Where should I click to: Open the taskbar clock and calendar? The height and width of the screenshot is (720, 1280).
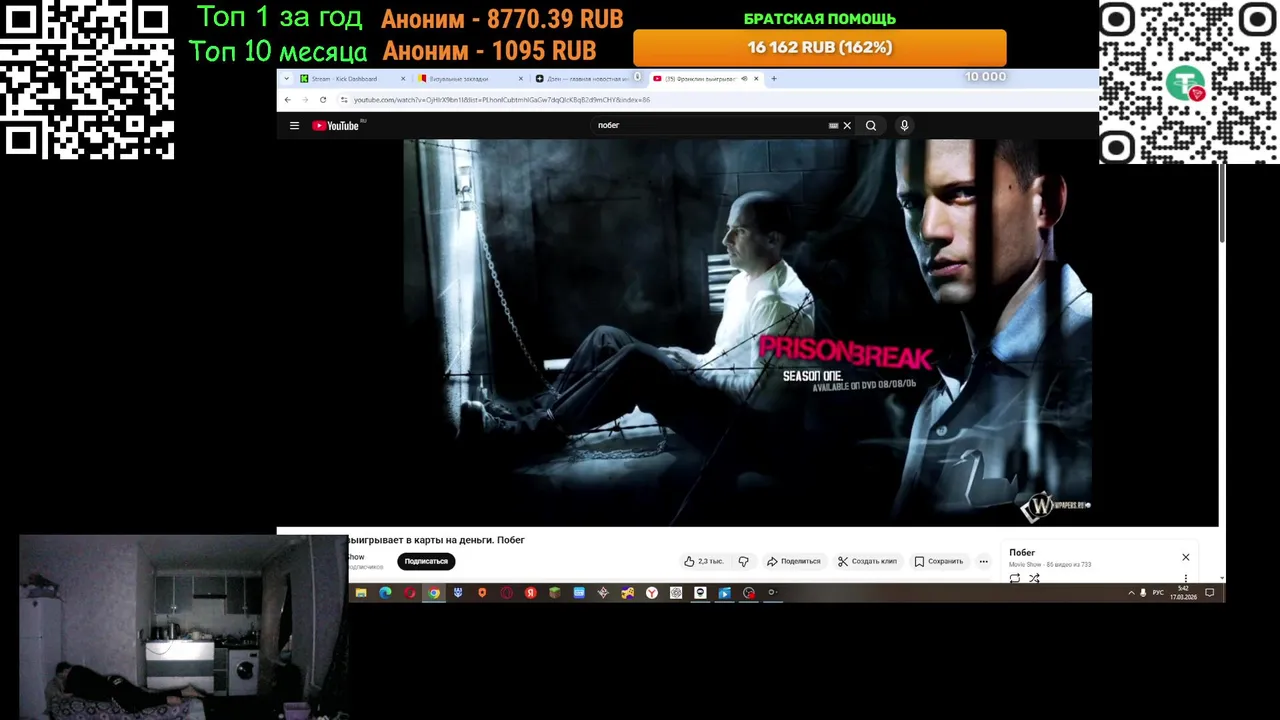1184,593
